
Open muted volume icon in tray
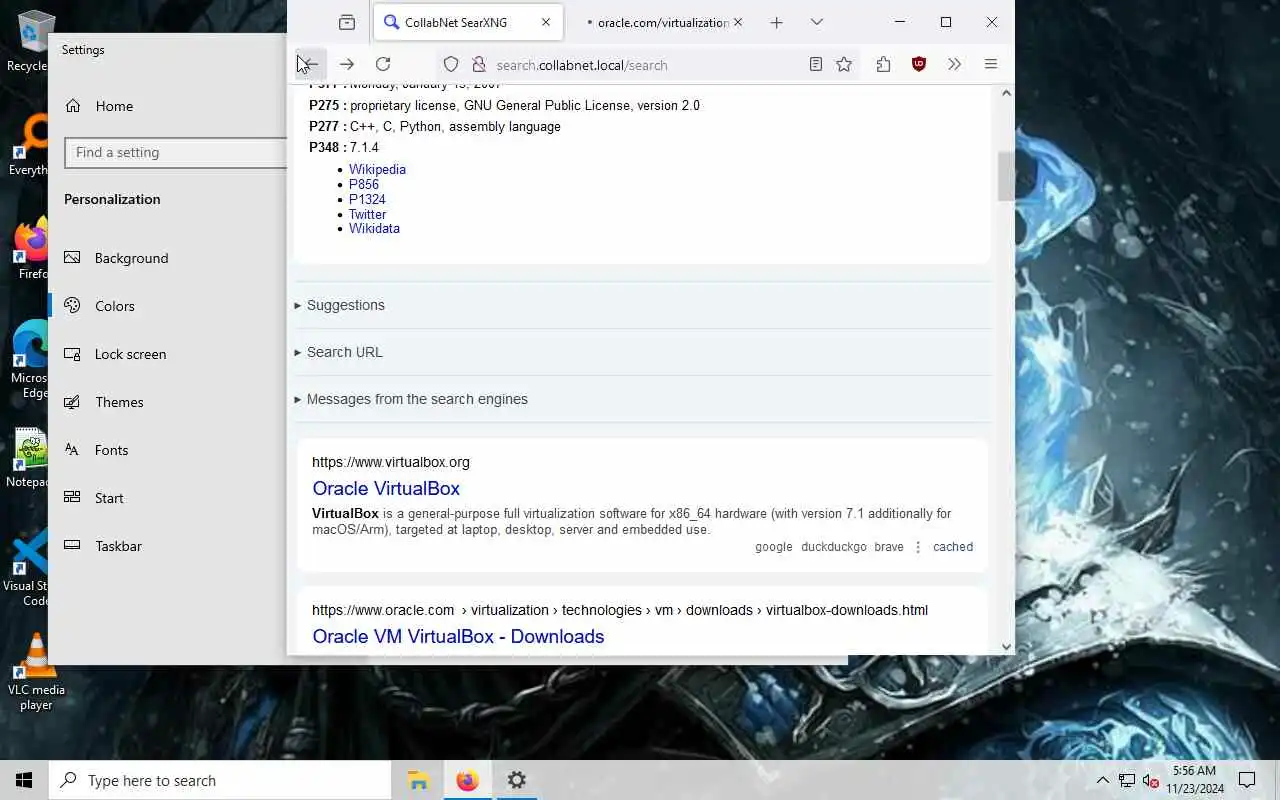1151,780
